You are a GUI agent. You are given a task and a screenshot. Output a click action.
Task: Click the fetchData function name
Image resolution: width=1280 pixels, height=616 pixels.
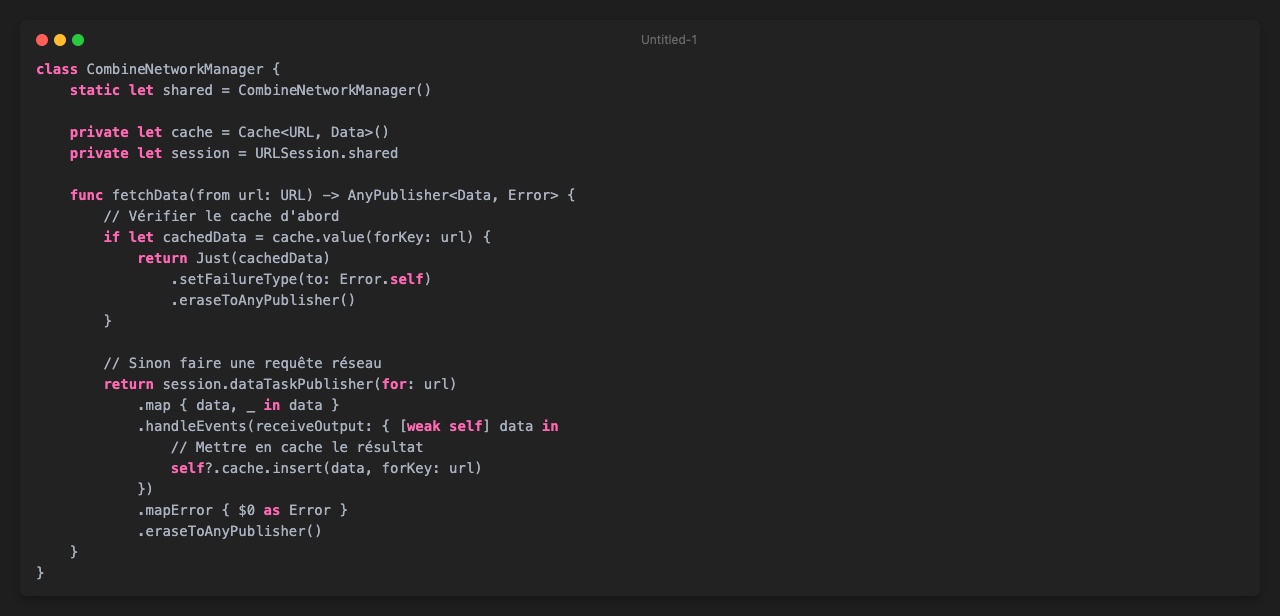tap(150, 195)
